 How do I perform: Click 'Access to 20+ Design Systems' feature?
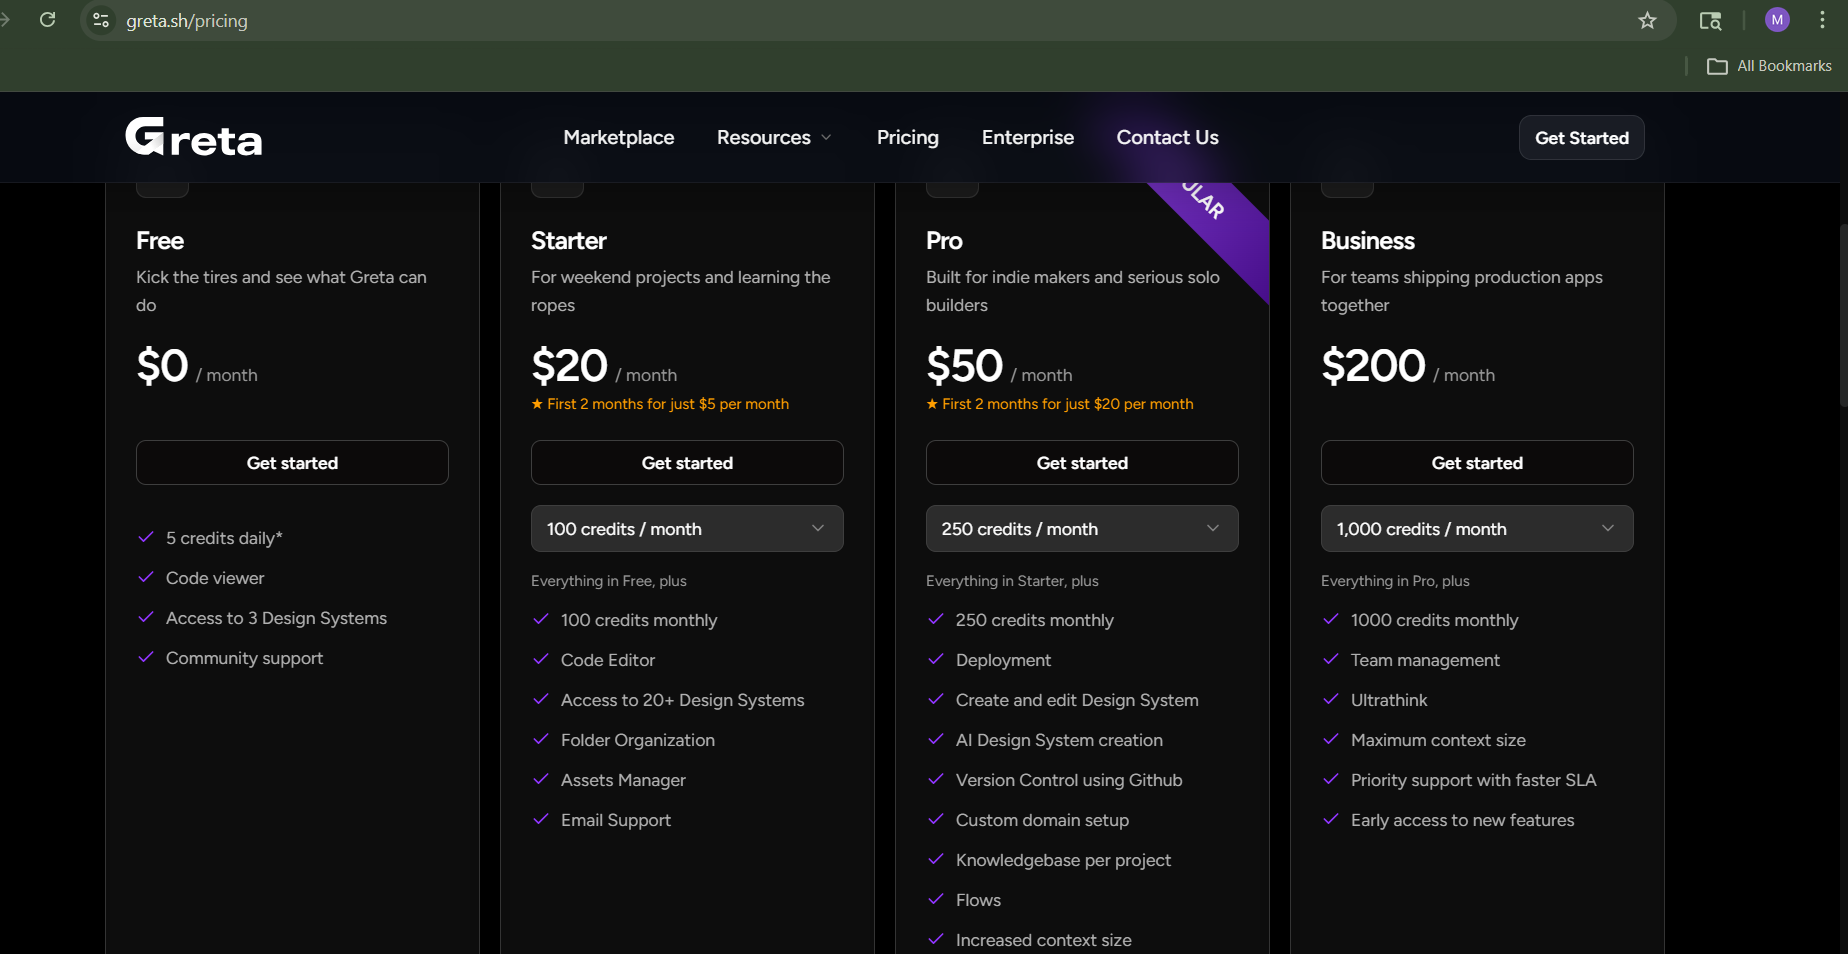tap(682, 700)
